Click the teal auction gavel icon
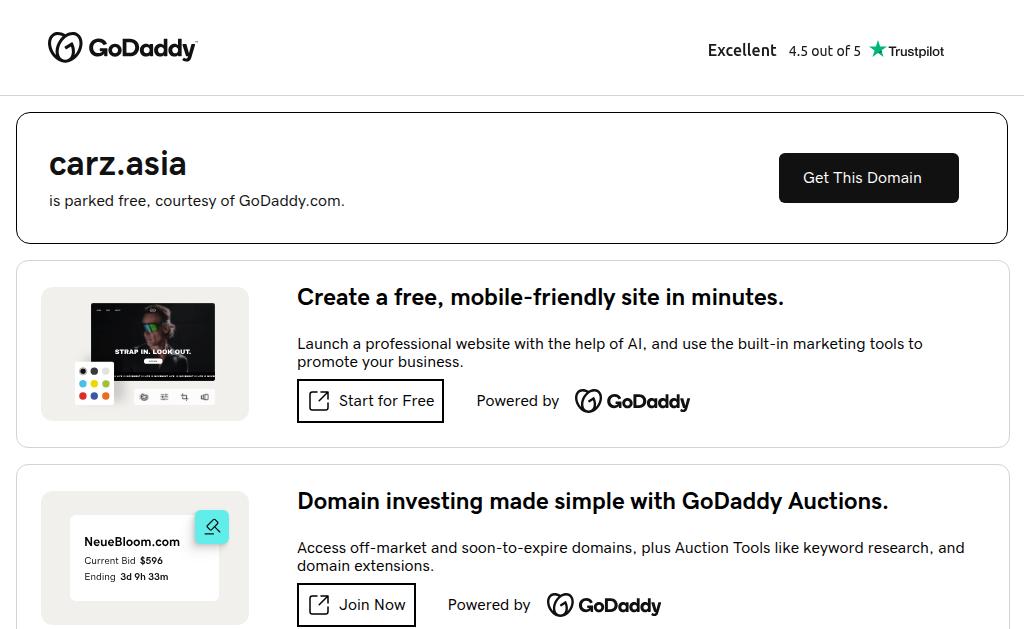Image resolution: width=1024 pixels, height=629 pixels. tap(212, 527)
